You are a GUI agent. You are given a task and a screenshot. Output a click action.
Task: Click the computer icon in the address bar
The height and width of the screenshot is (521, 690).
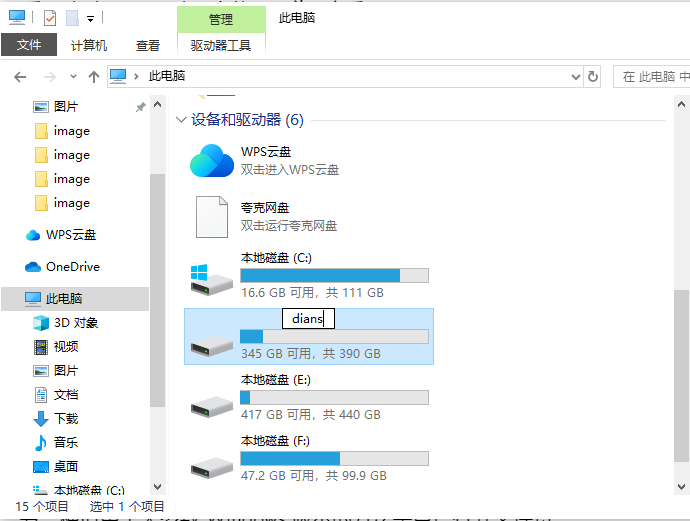coord(118,76)
